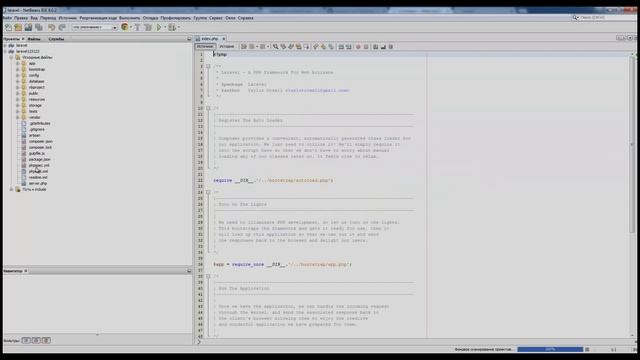Click the Toggle Highlight Search editor icon
This screenshot has width=640, height=360.
click(x=298, y=47)
